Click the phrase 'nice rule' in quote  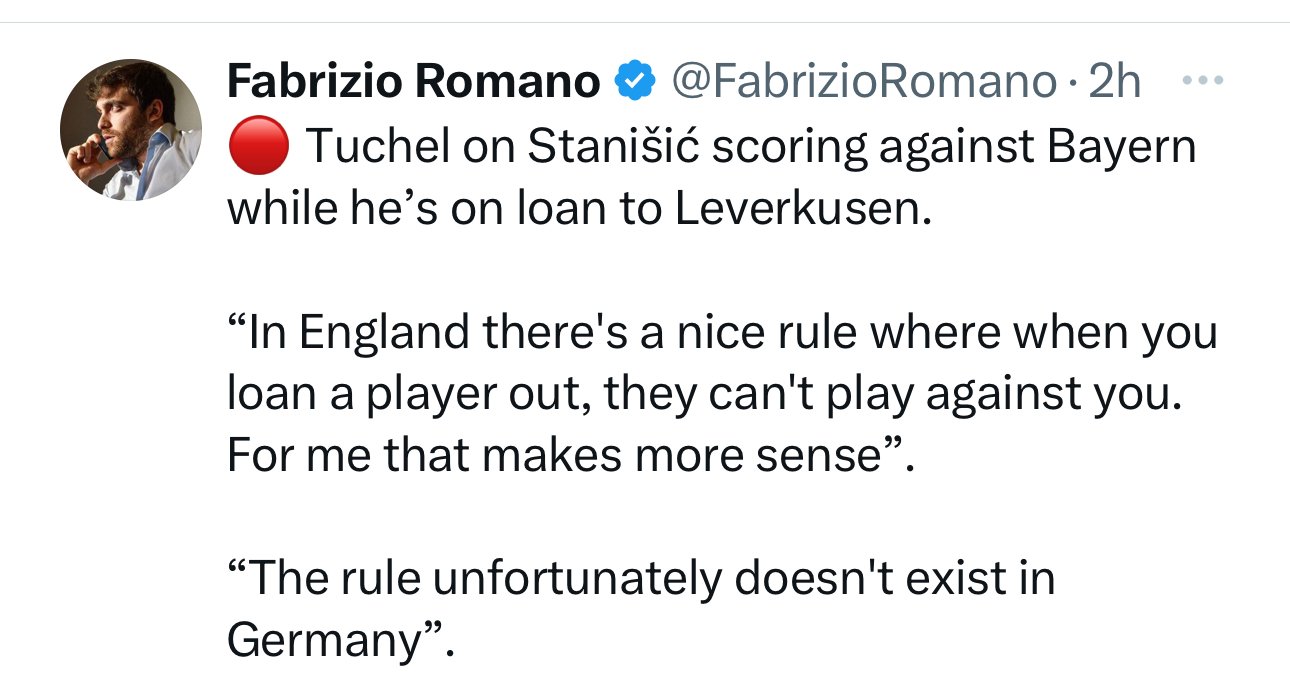pyautogui.click(x=736, y=332)
